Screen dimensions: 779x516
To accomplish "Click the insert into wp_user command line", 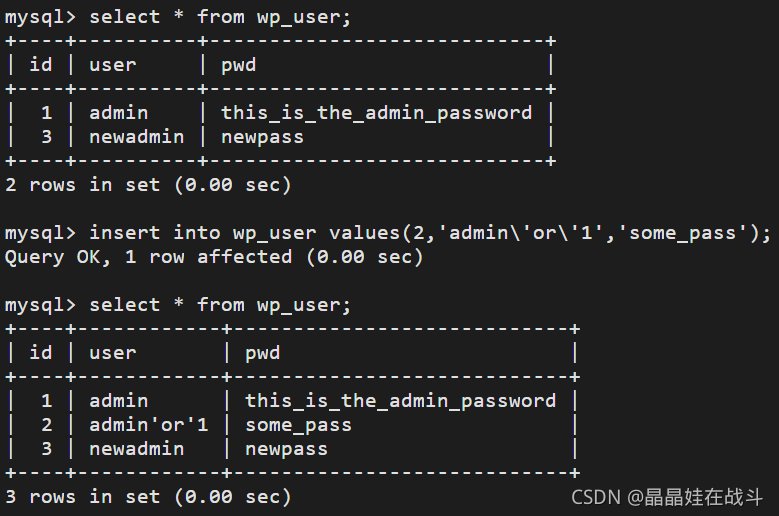I will 430,233.
